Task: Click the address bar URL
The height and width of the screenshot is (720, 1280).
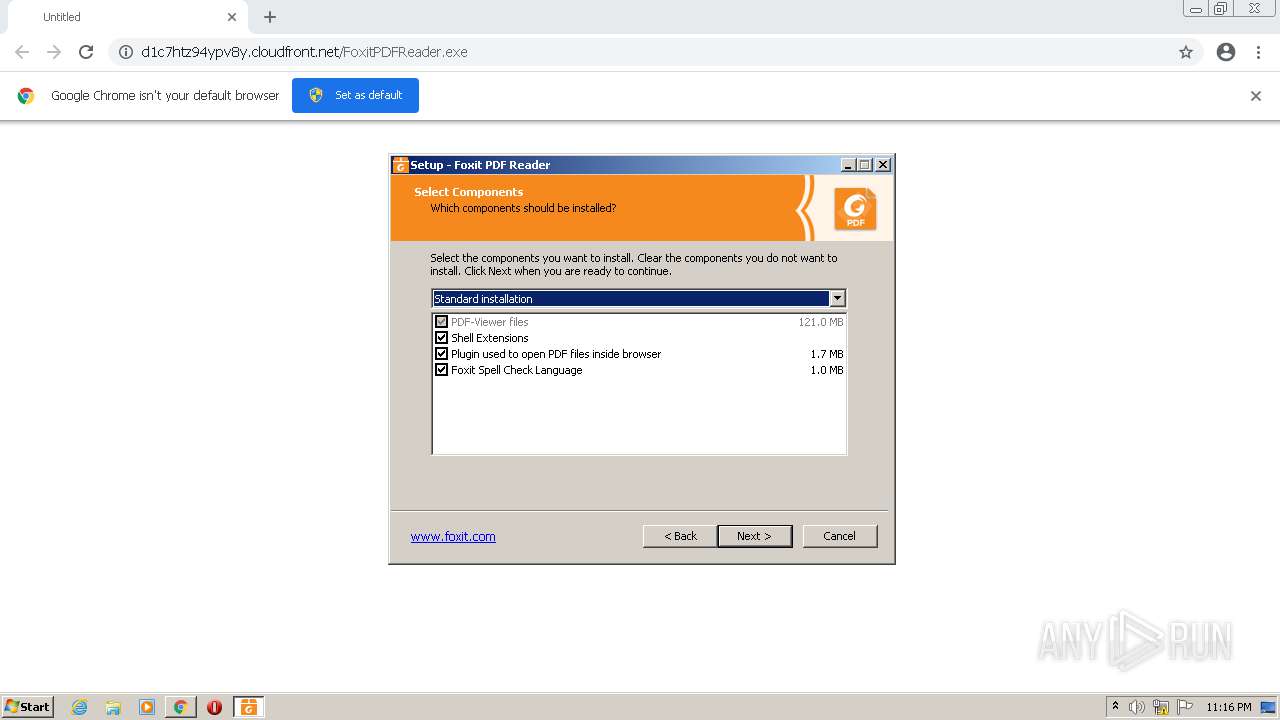Action: tap(304, 52)
